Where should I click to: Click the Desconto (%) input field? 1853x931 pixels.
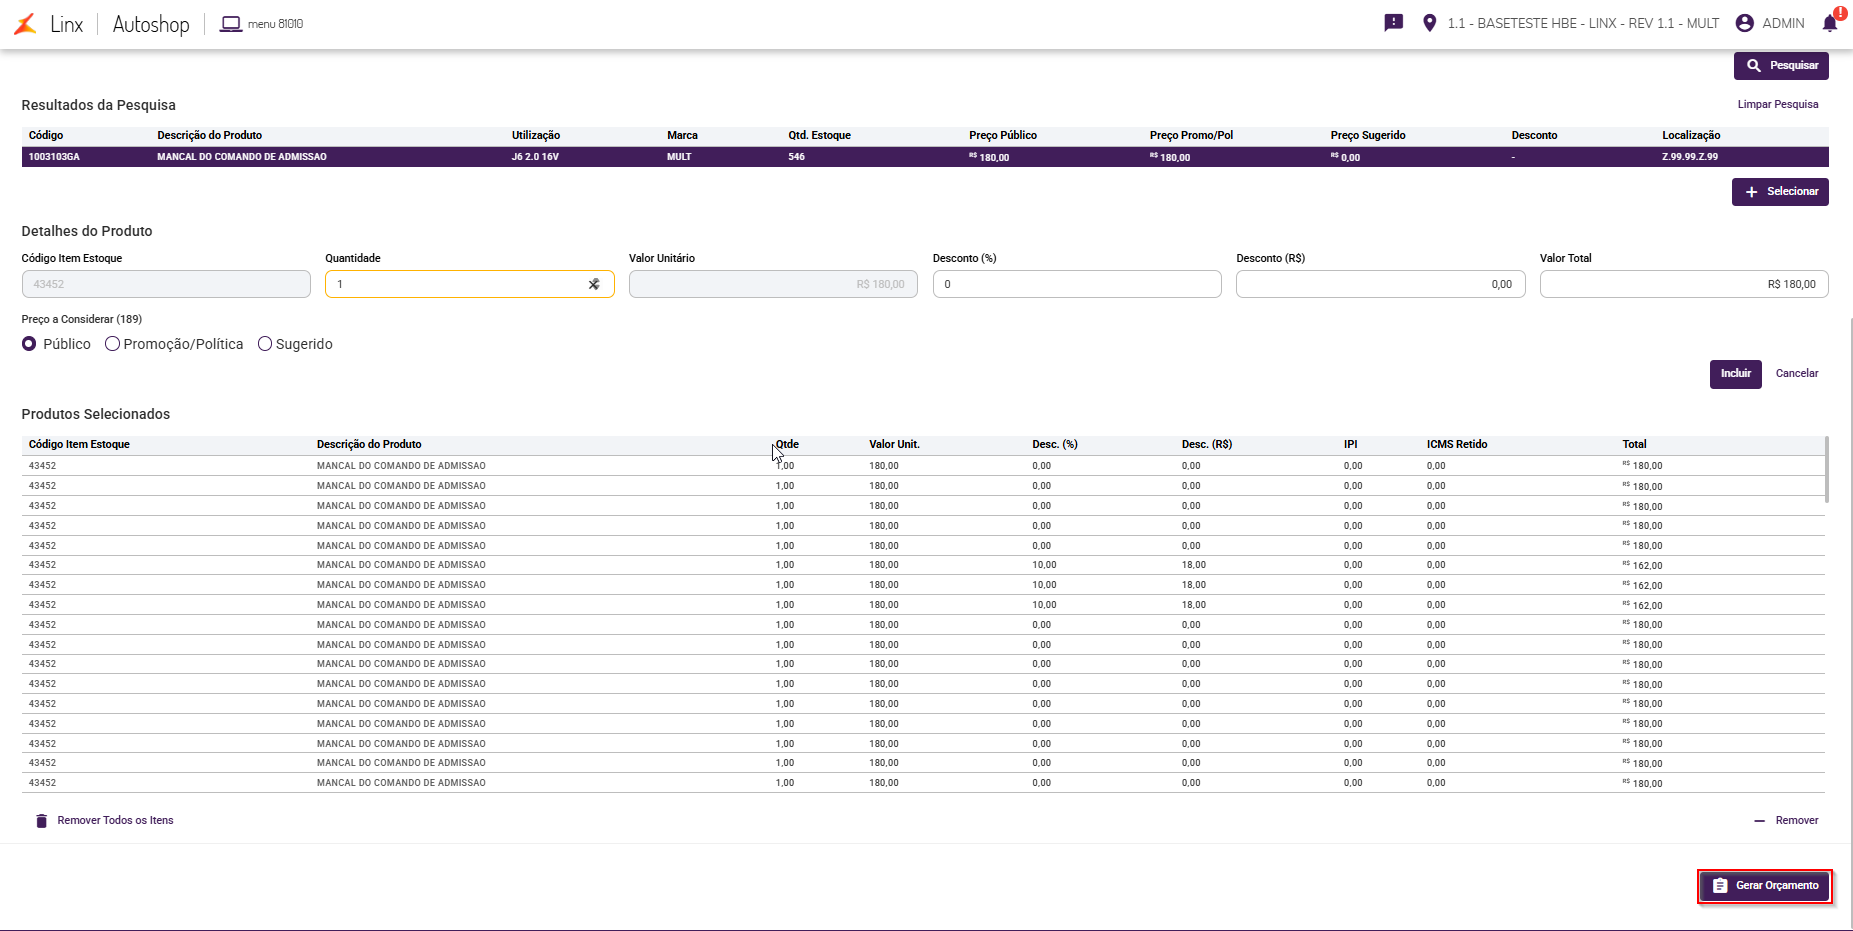tap(1077, 284)
